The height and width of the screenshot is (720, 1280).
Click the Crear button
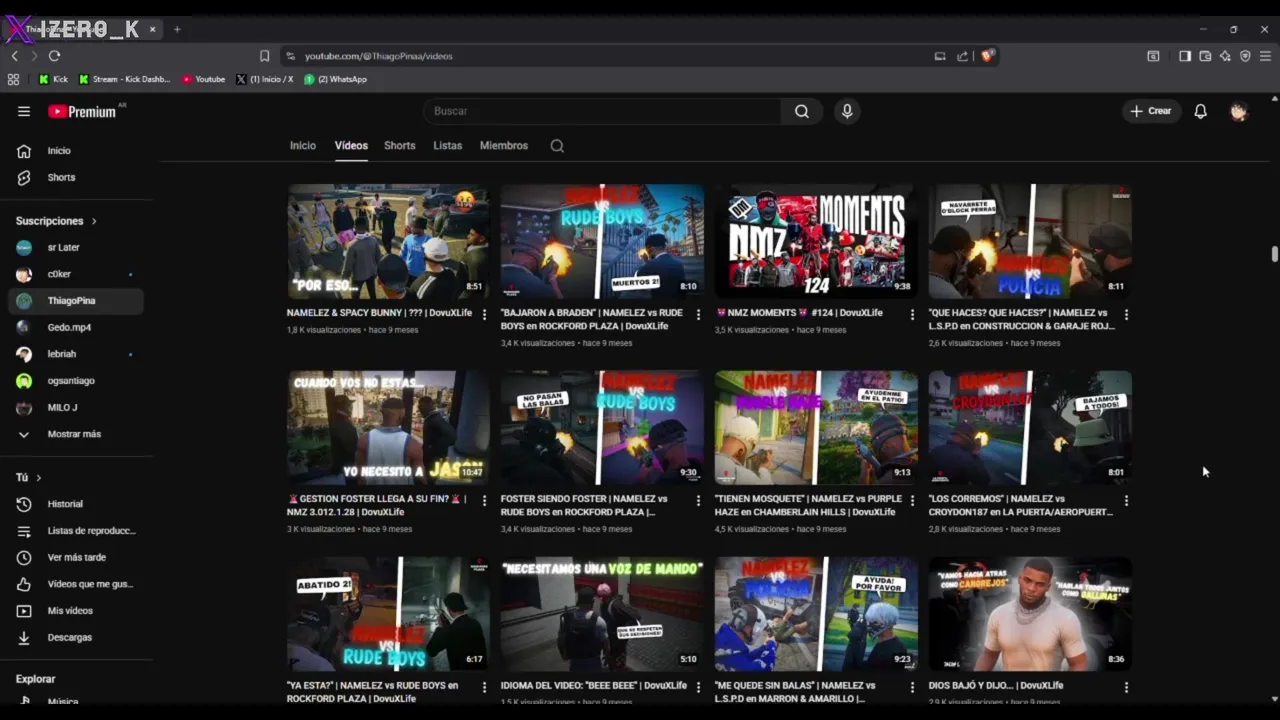click(1150, 111)
